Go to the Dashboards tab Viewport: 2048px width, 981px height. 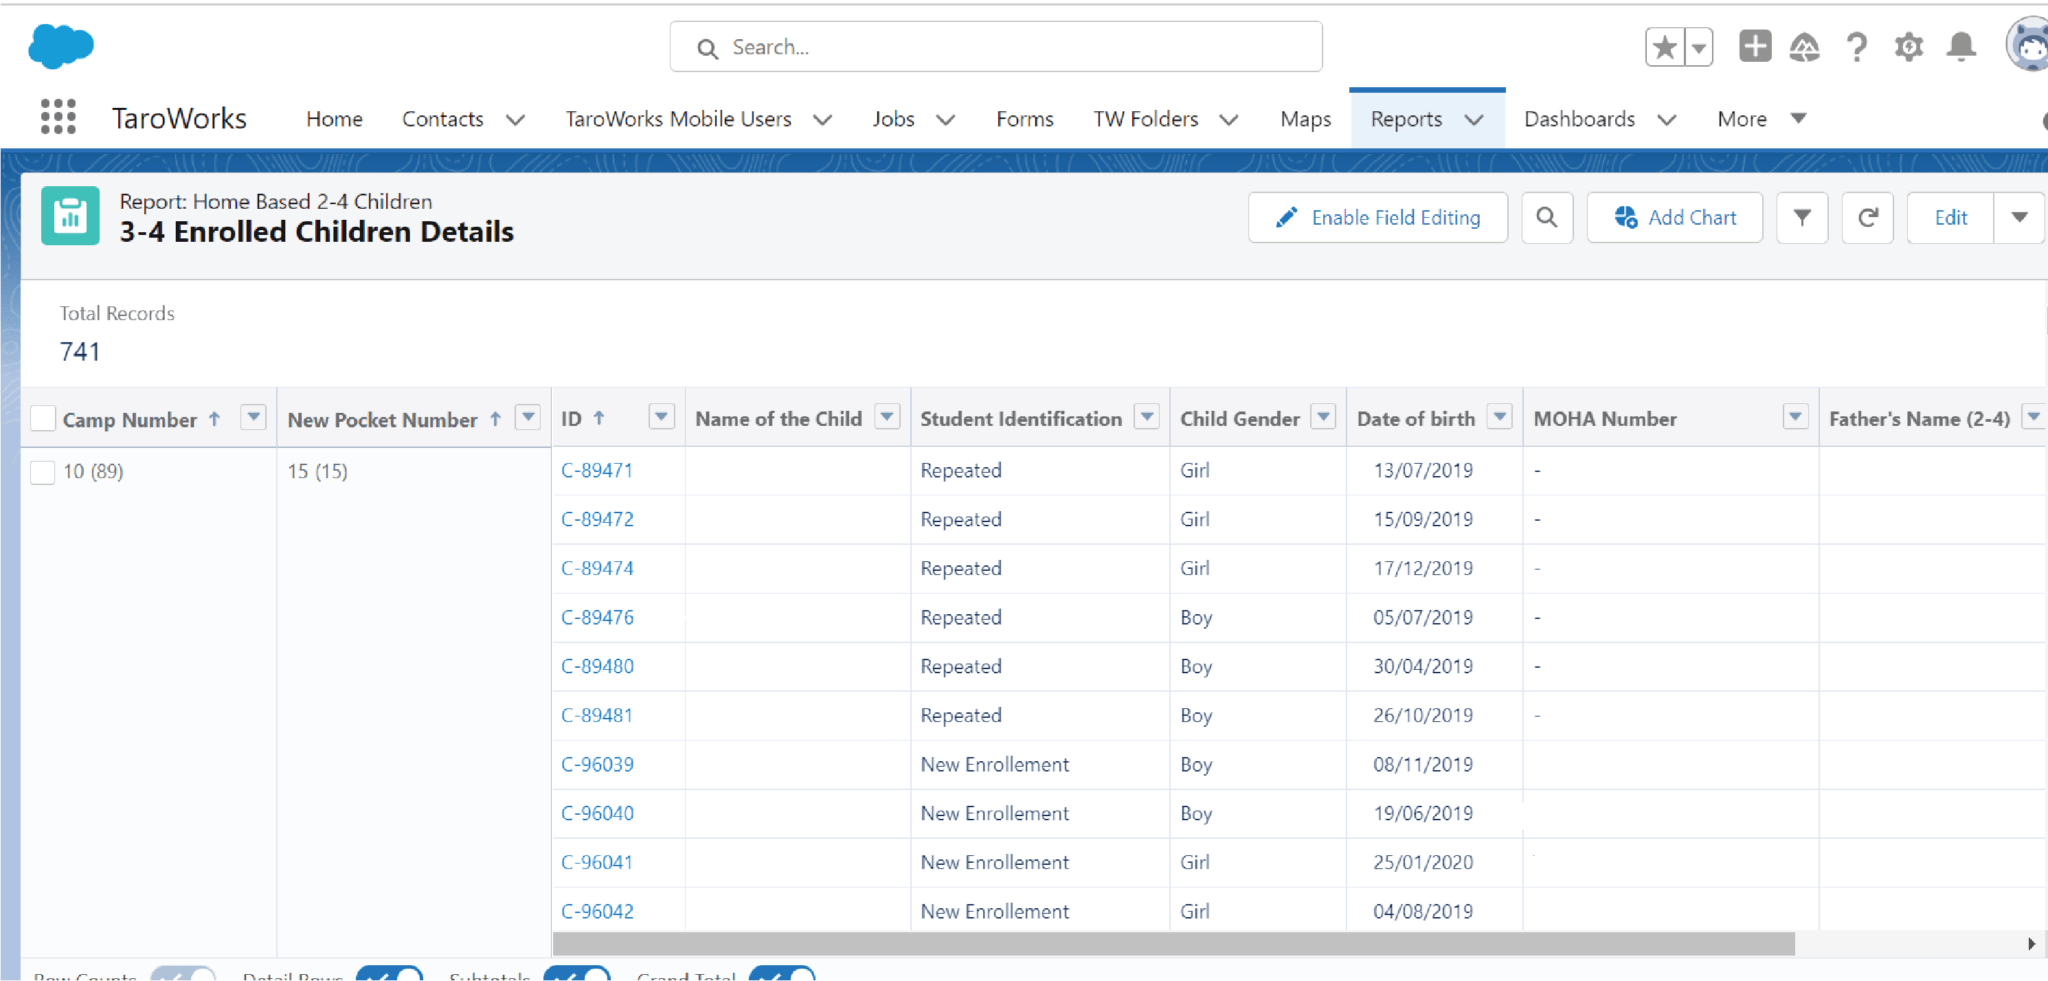pyautogui.click(x=1579, y=119)
